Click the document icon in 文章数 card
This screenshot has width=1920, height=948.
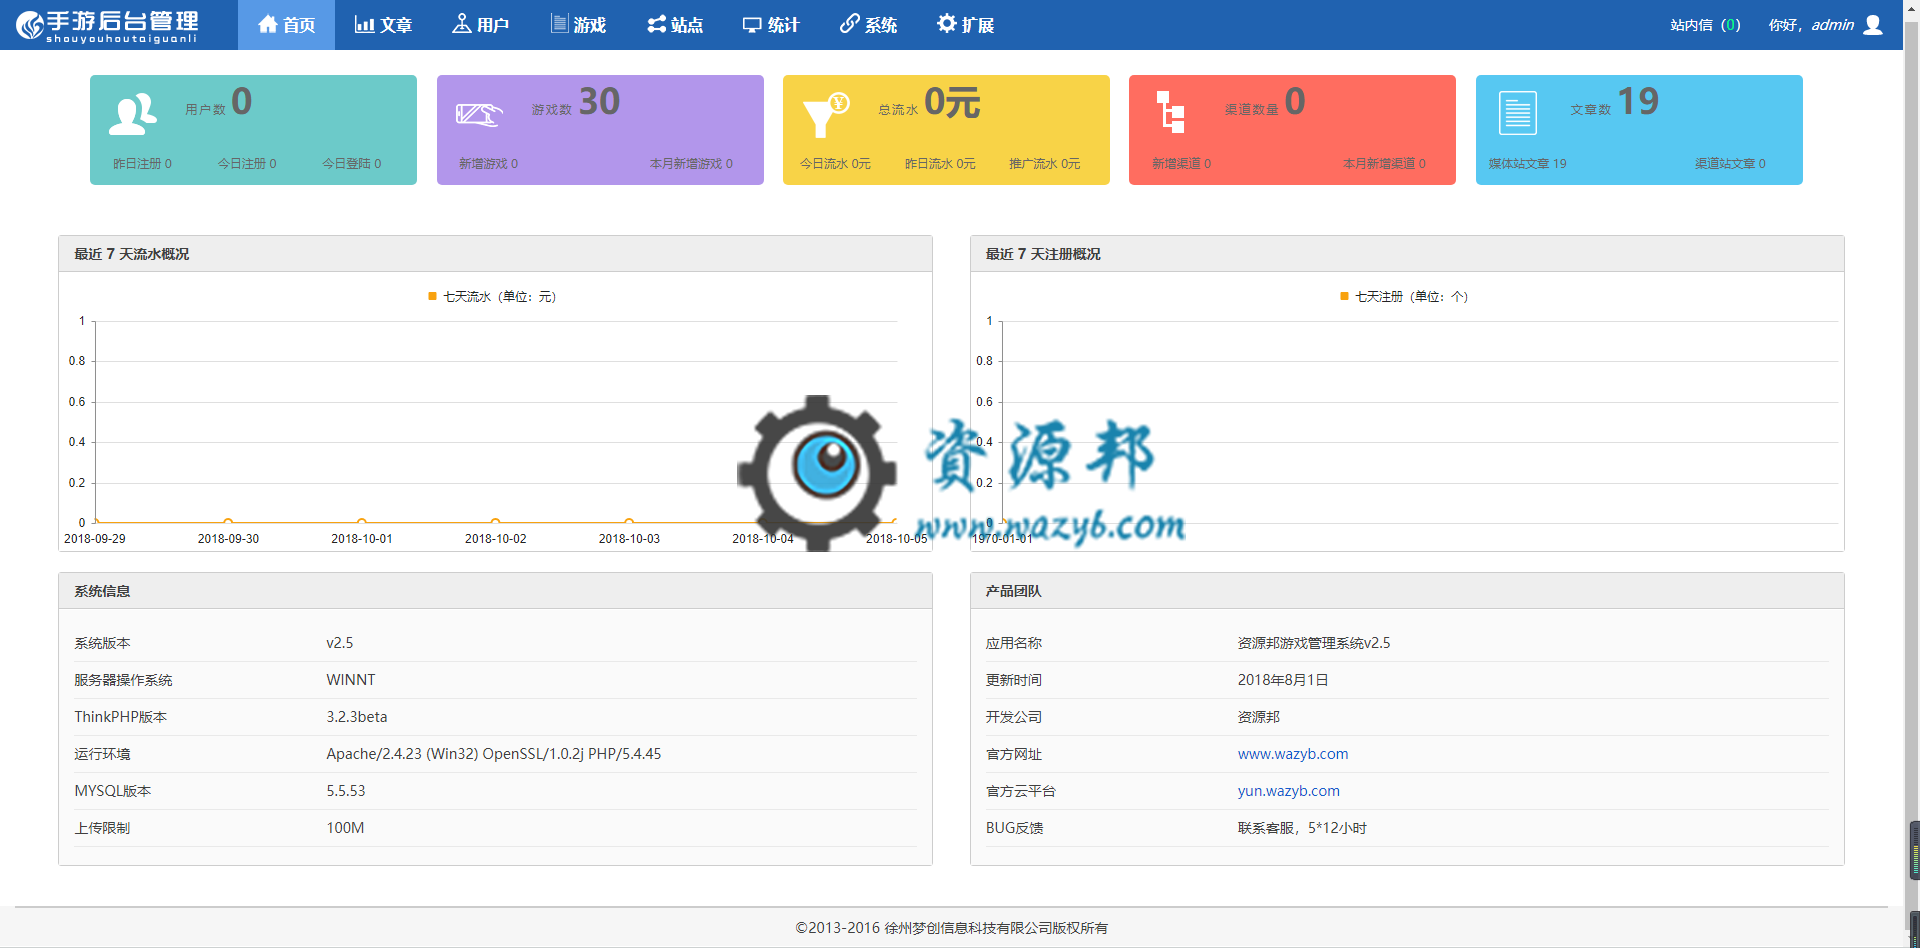pos(1517,113)
